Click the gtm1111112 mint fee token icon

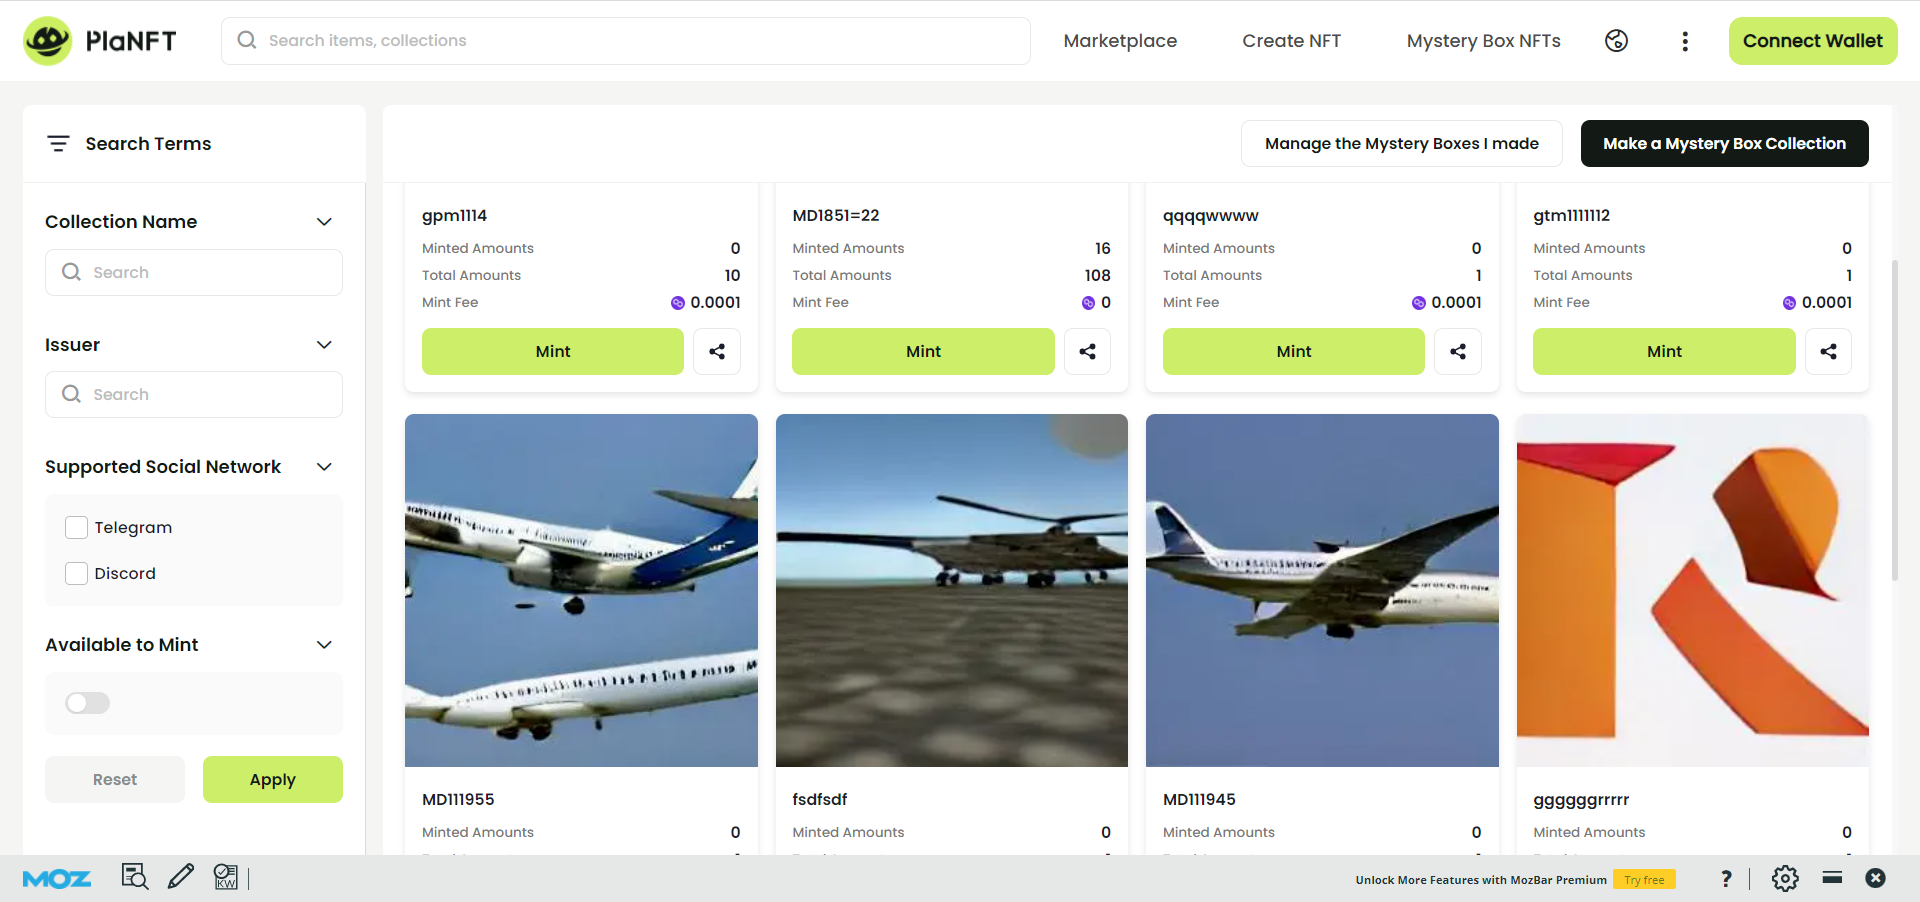coord(1789,303)
